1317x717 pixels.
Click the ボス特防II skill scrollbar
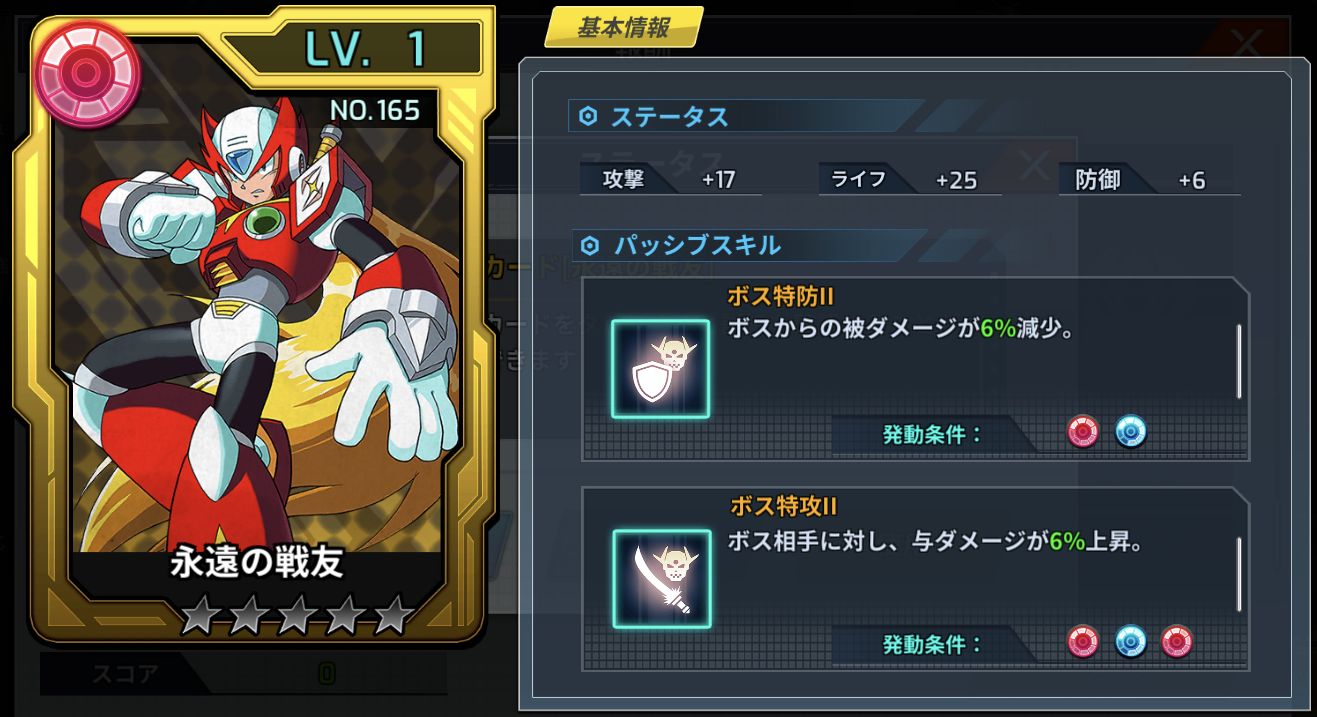[x=1239, y=361]
